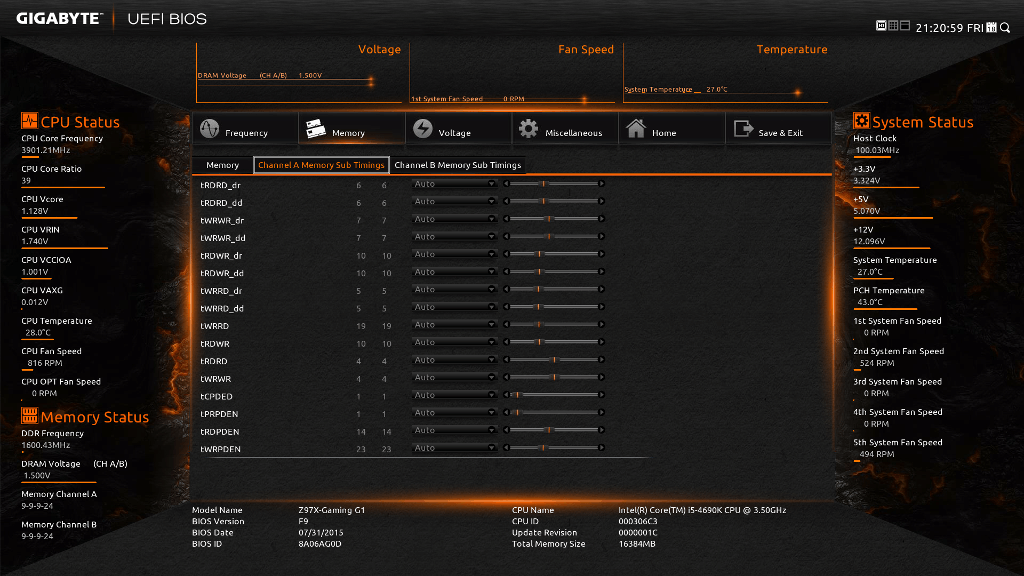Open the Frequency section with the gauge icon
Screen dimensions: 1024x576
[x=246, y=129]
